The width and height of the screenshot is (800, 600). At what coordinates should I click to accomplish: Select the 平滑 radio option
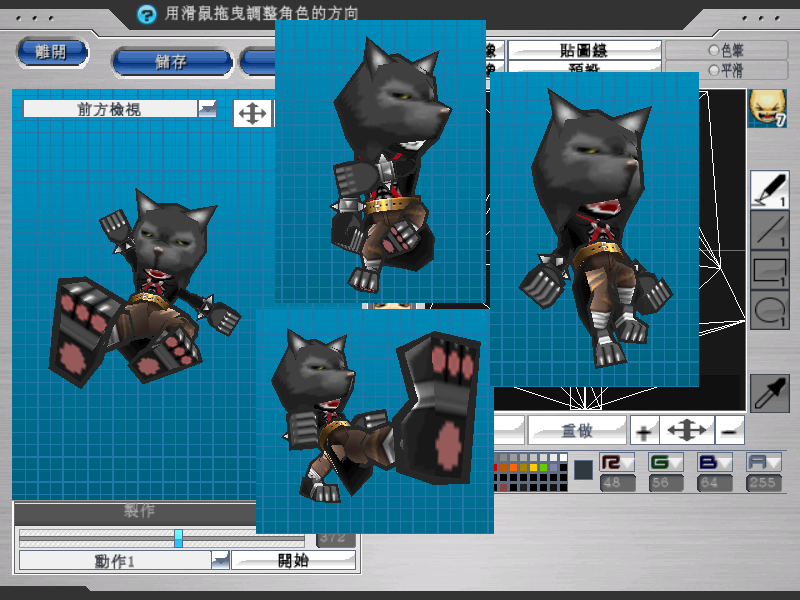coord(713,70)
